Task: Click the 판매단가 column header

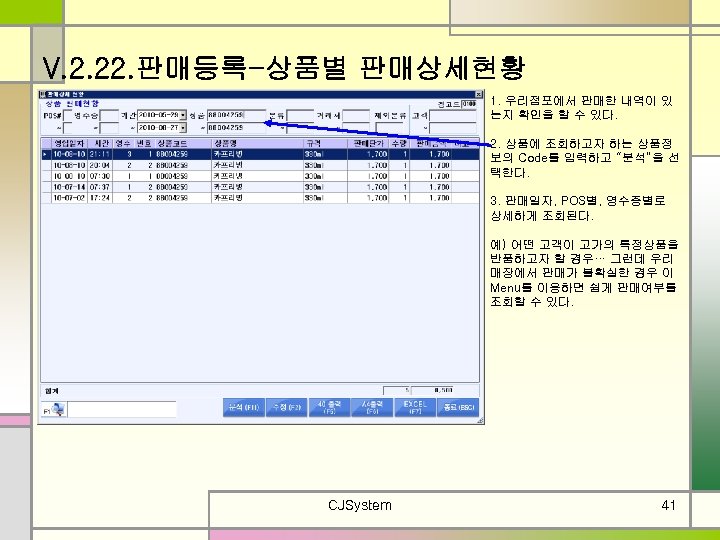Action: [x=368, y=143]
